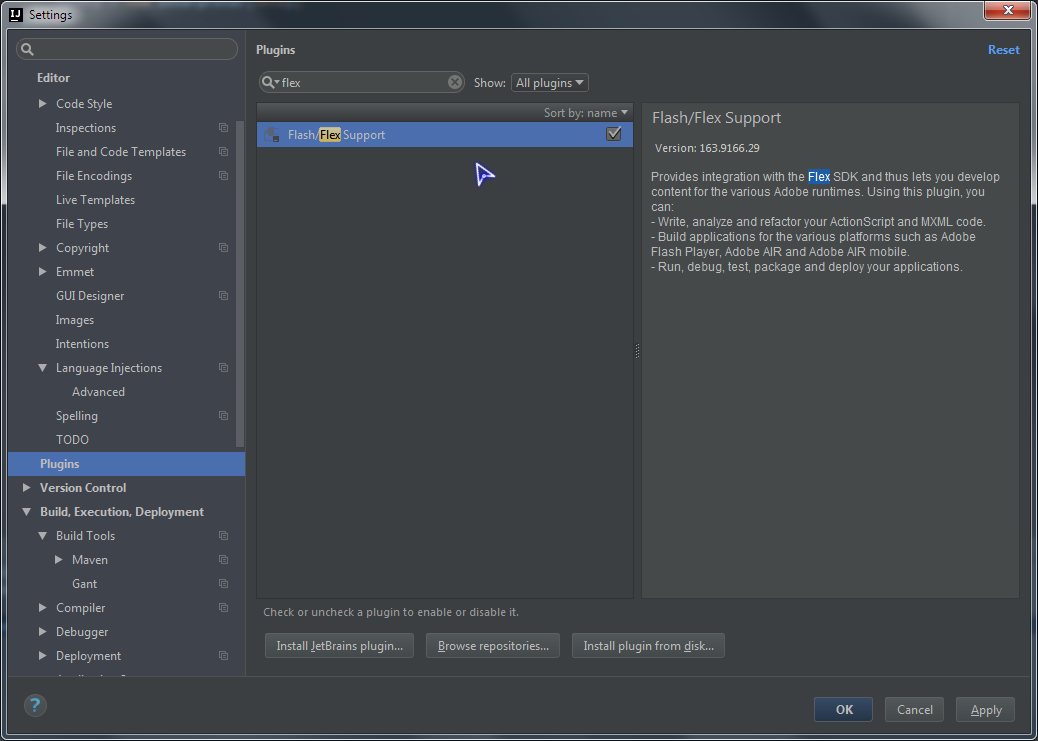
Task: Open the plugin search history magnifier icon
Action: tap(269, 82)
